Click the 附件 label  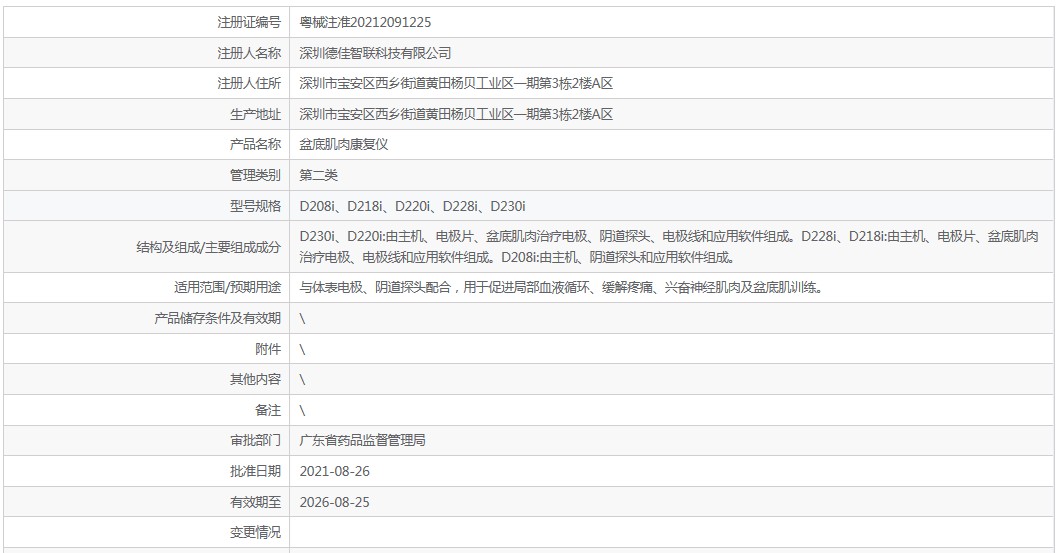pos(268,349)
